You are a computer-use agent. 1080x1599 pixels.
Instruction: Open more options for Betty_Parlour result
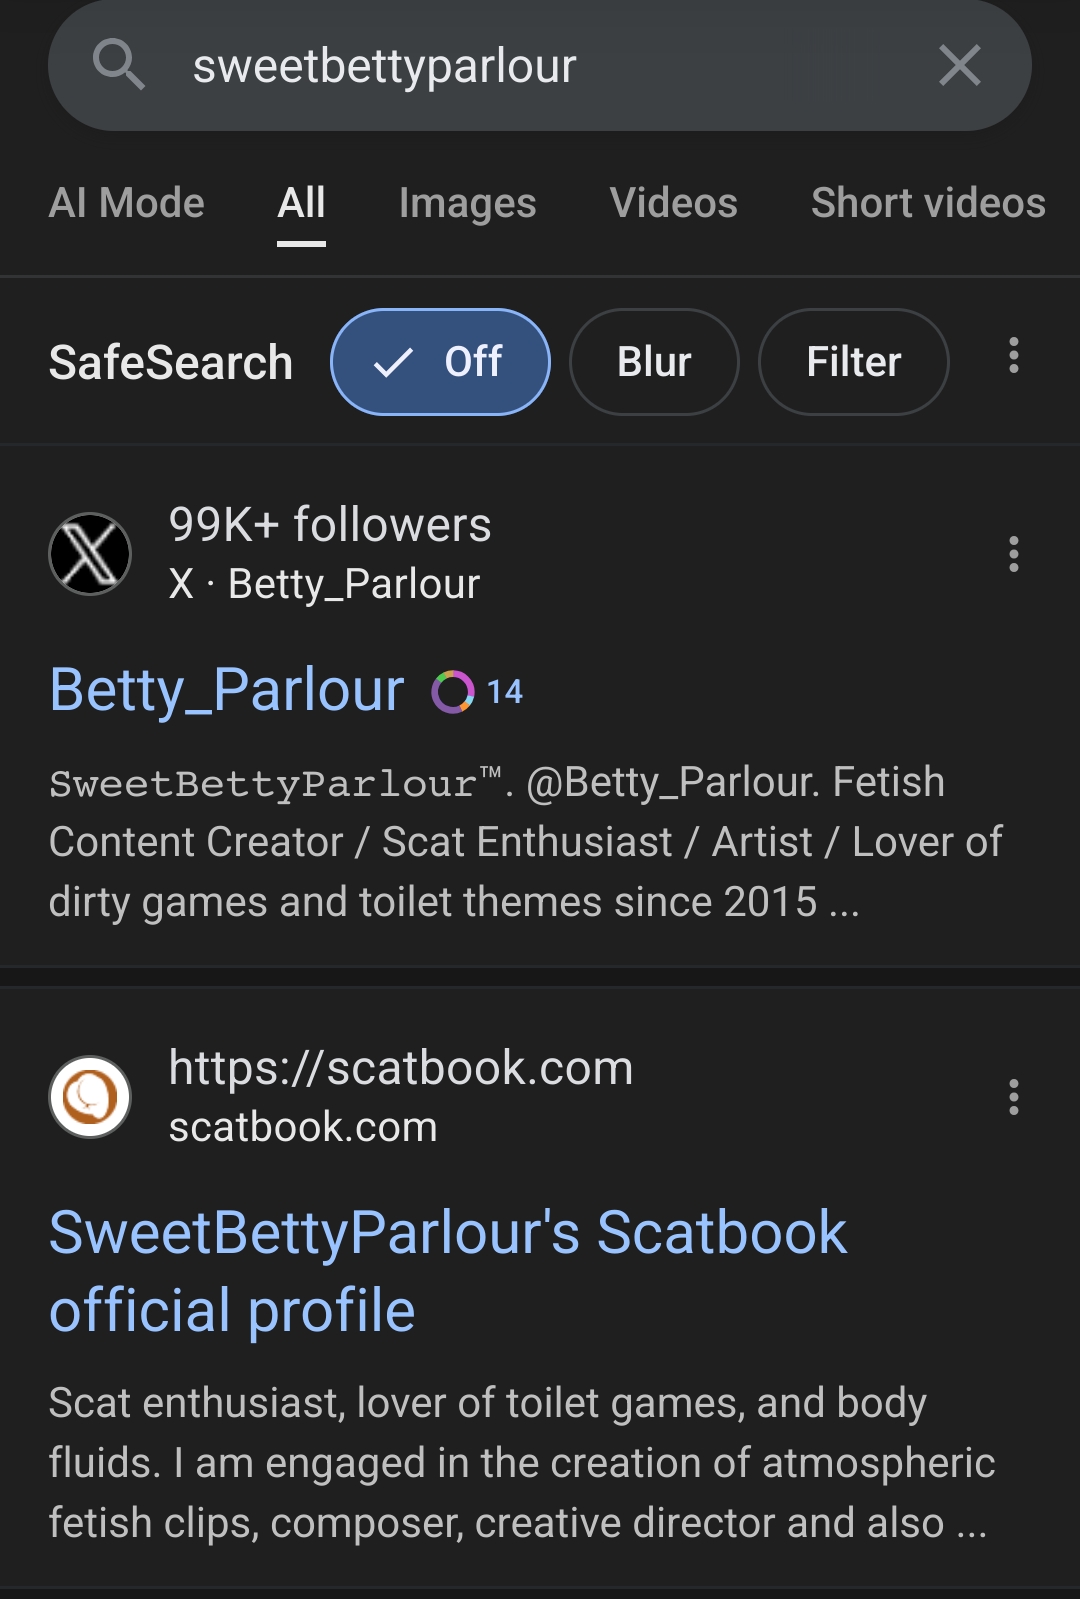point(1014,554)
